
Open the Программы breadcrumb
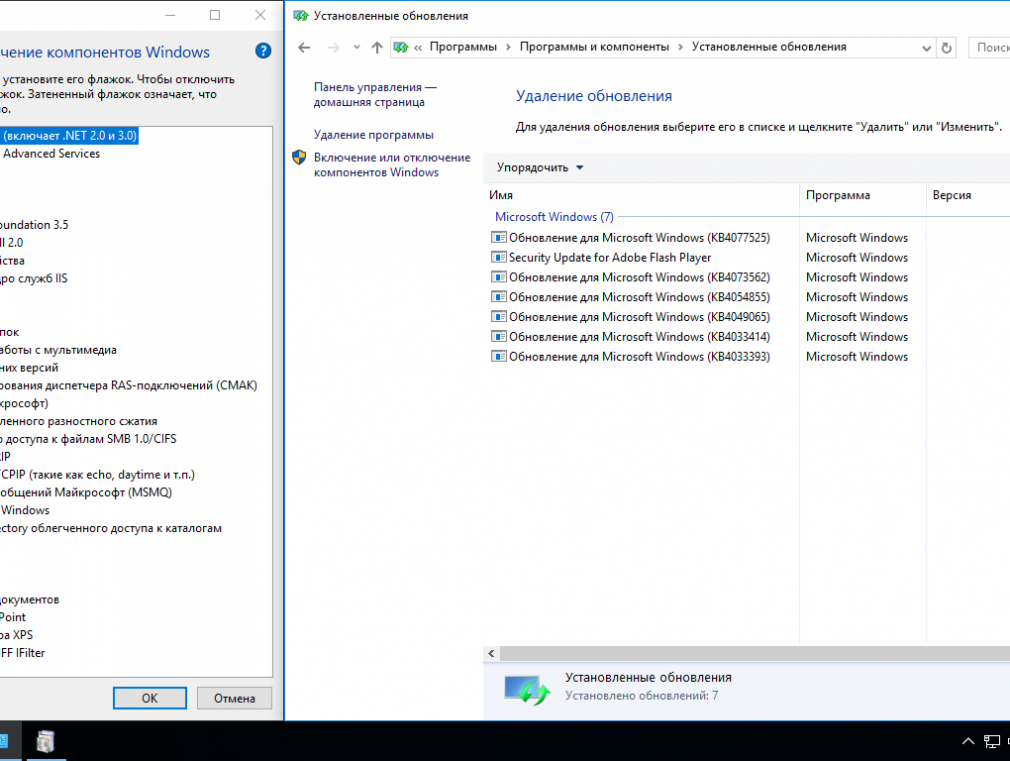click(x=463, y=47)
